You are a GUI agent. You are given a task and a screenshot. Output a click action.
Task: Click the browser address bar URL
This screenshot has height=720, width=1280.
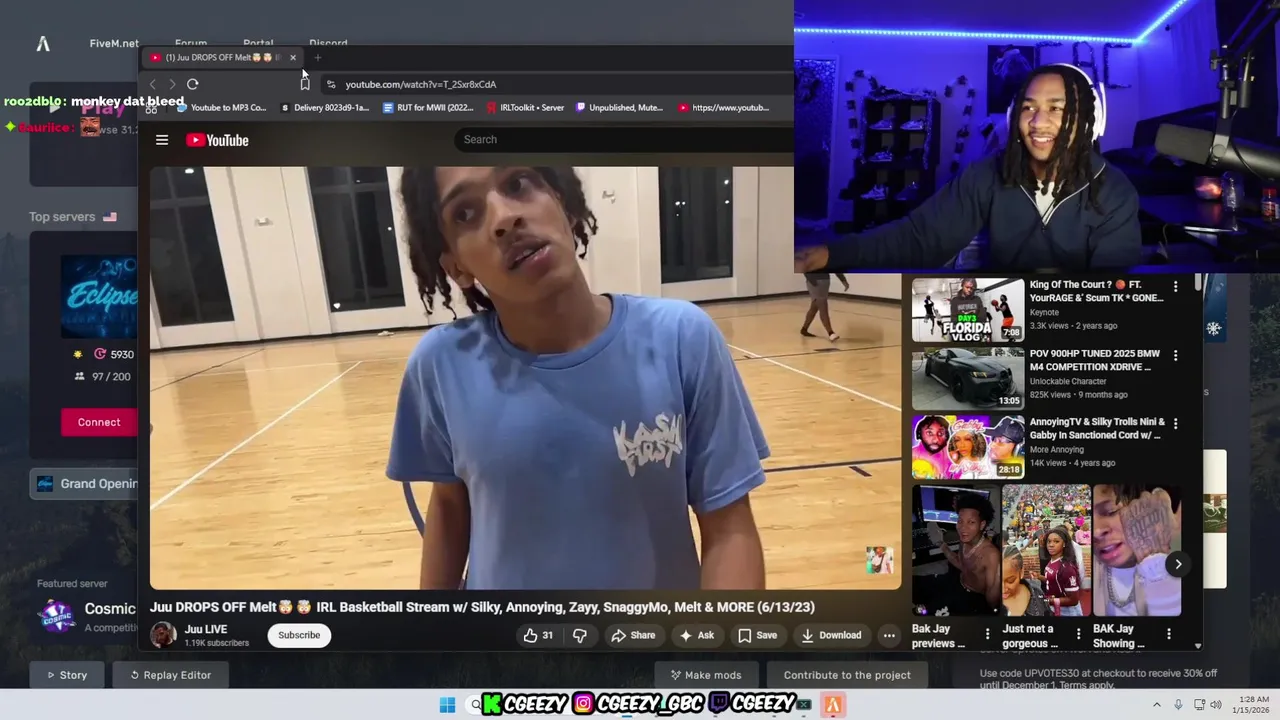click(x=421, y=85)
